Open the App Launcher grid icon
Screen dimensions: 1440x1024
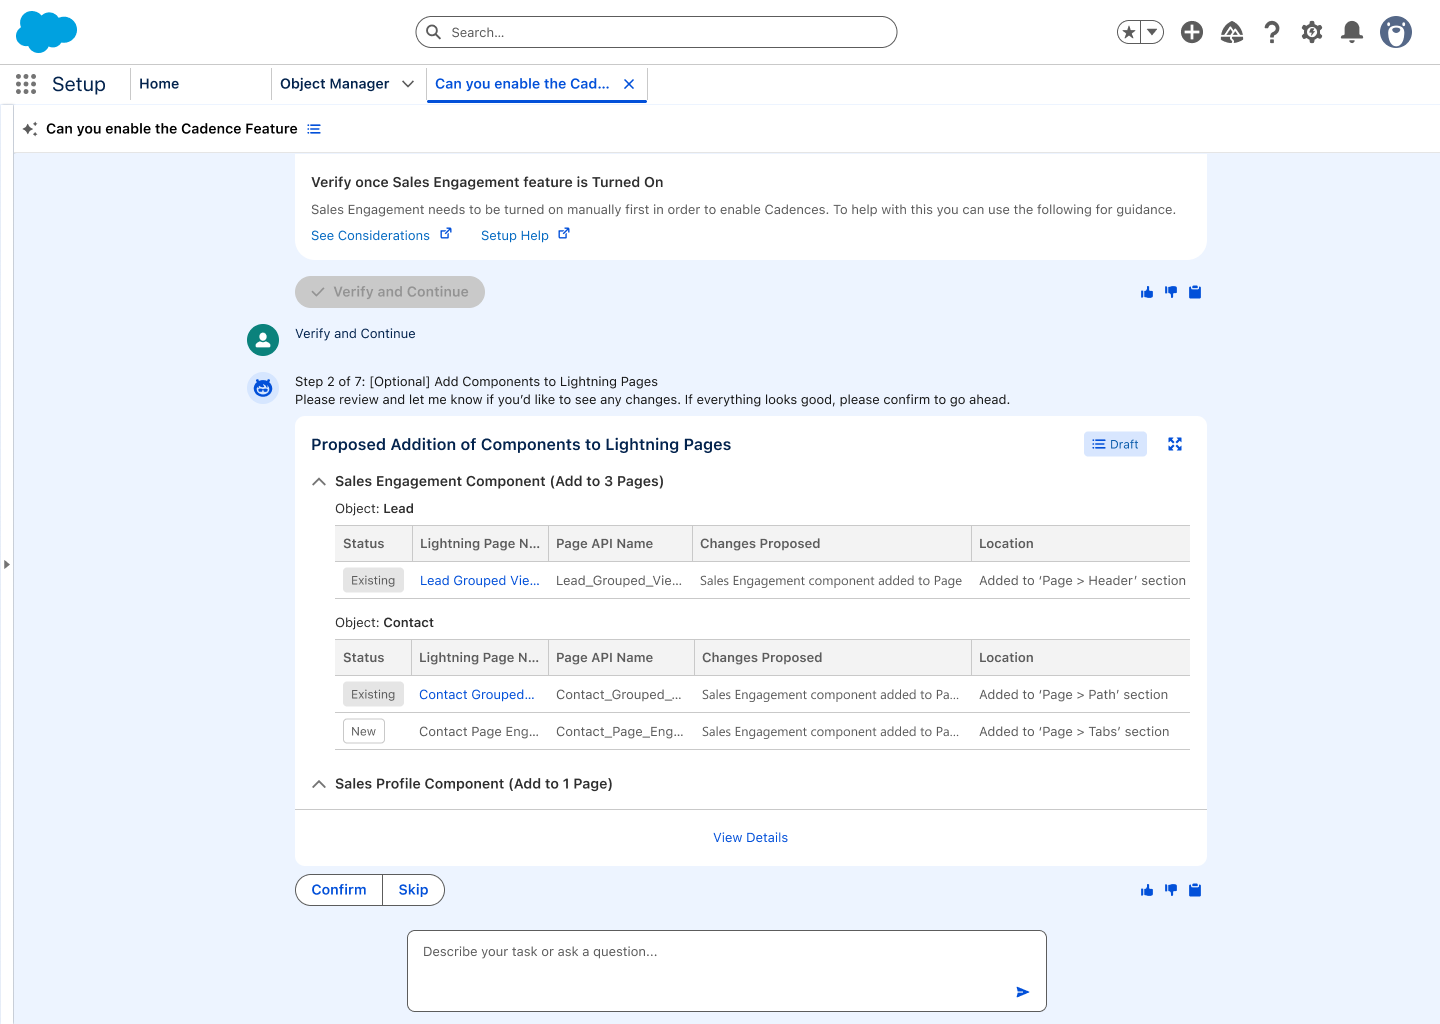[x=26, y=84]
